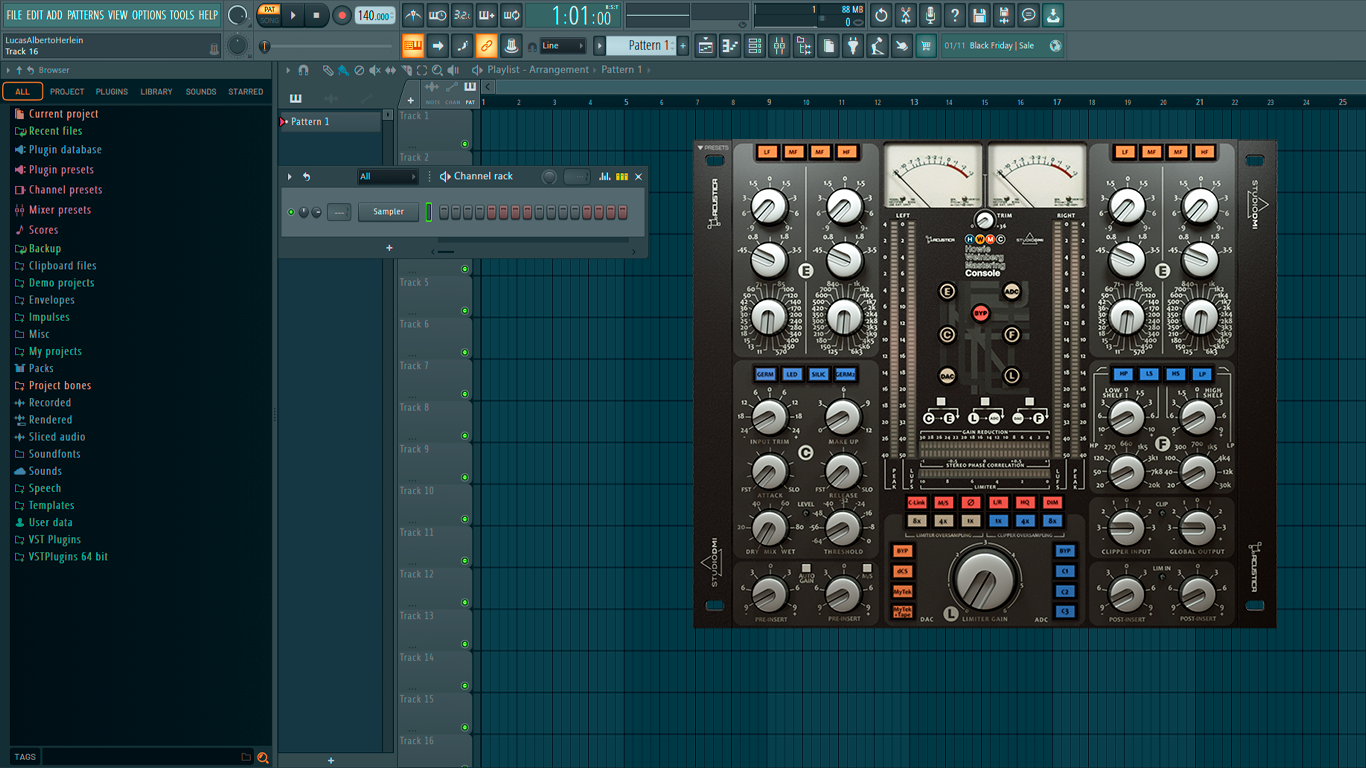Viewport: 1366px width, 768px height.
Task: Open the PATTERNS menu
Action: 85,15
